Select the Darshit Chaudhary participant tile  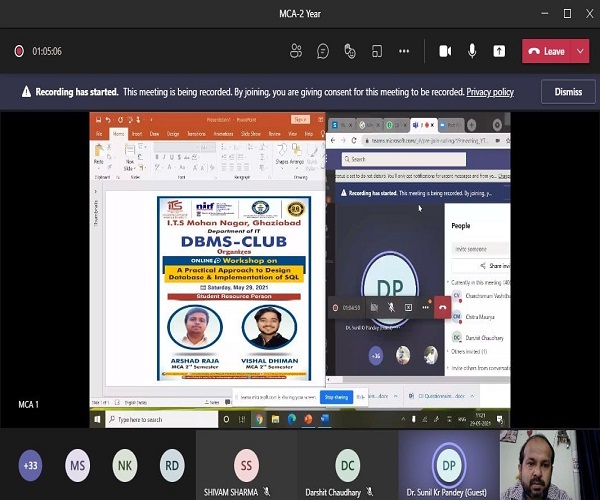click(x=347, y=465)
